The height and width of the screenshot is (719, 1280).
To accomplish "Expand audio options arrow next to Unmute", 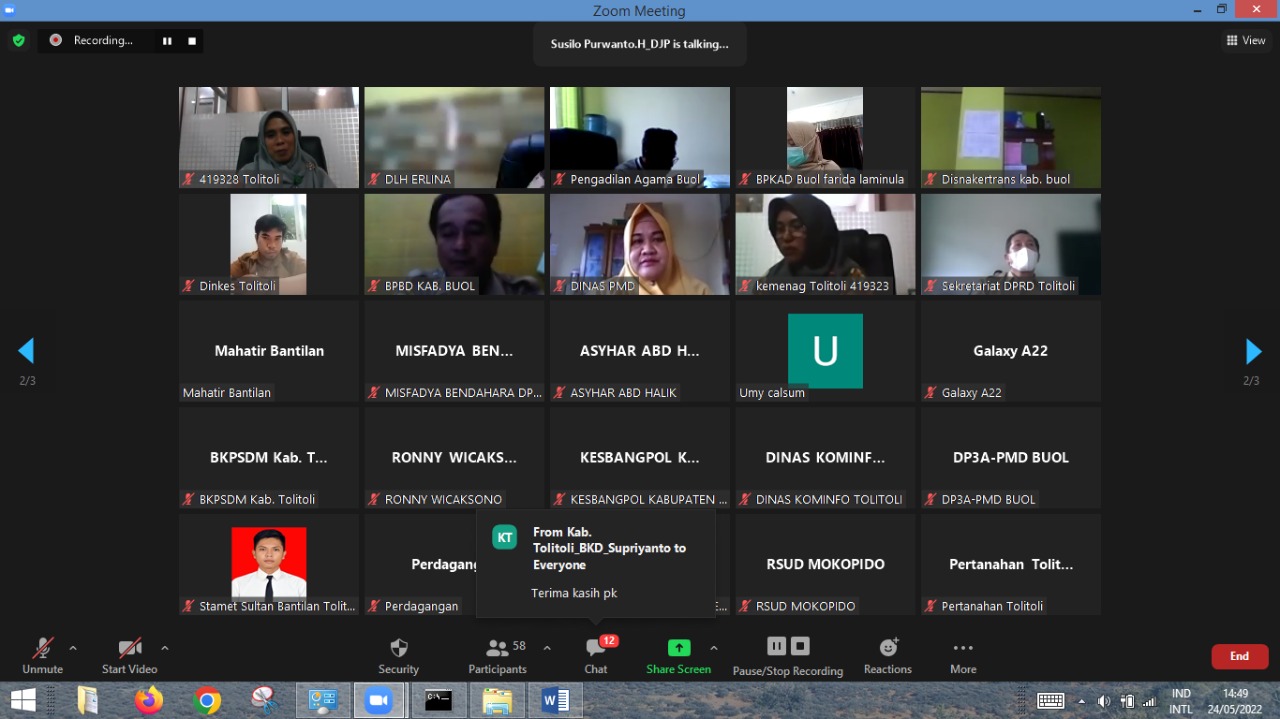I will click(73, 648).
